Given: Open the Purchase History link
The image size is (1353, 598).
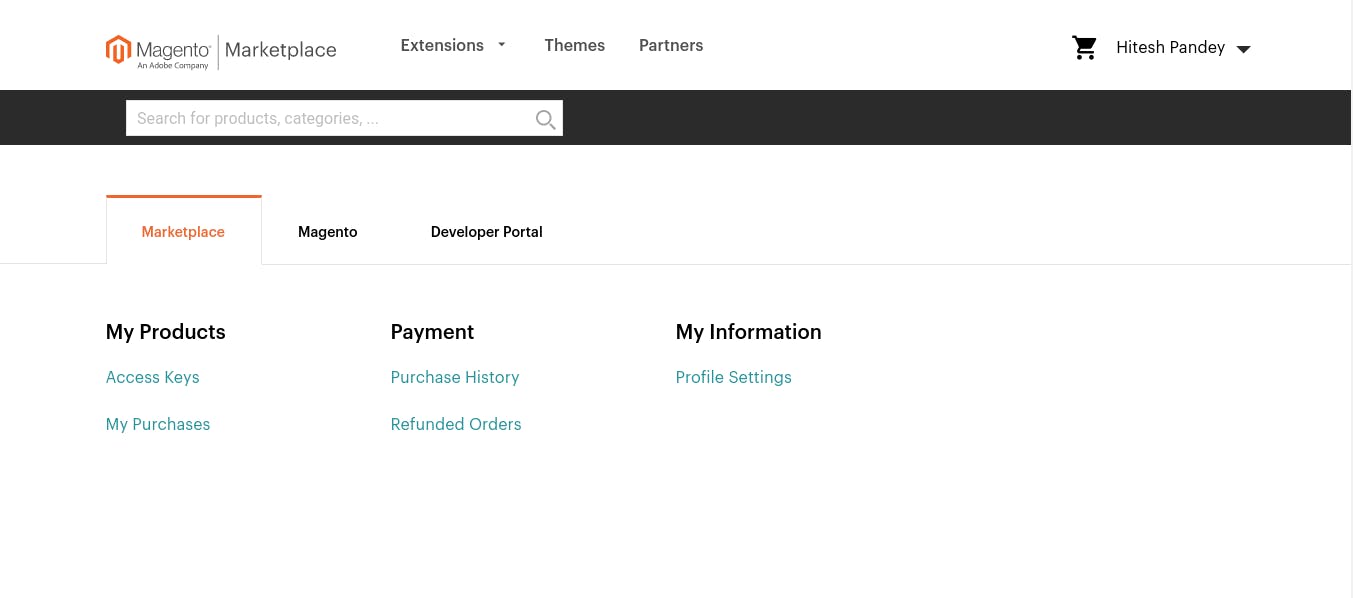Looking at the screenshot, I should click(455, 377).
